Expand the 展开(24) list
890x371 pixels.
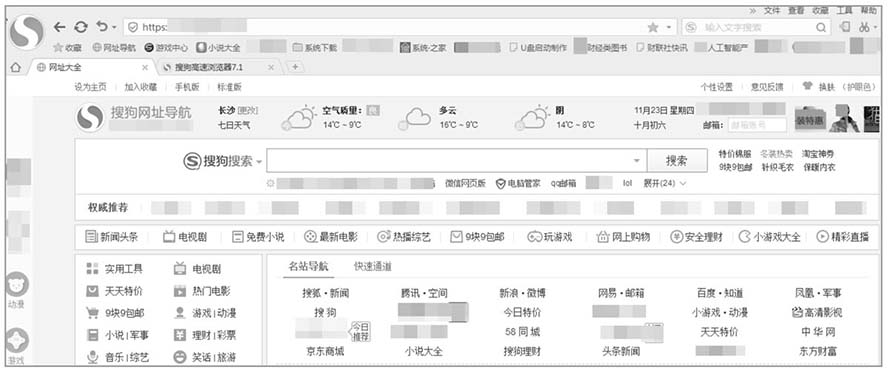coord(664,183)
